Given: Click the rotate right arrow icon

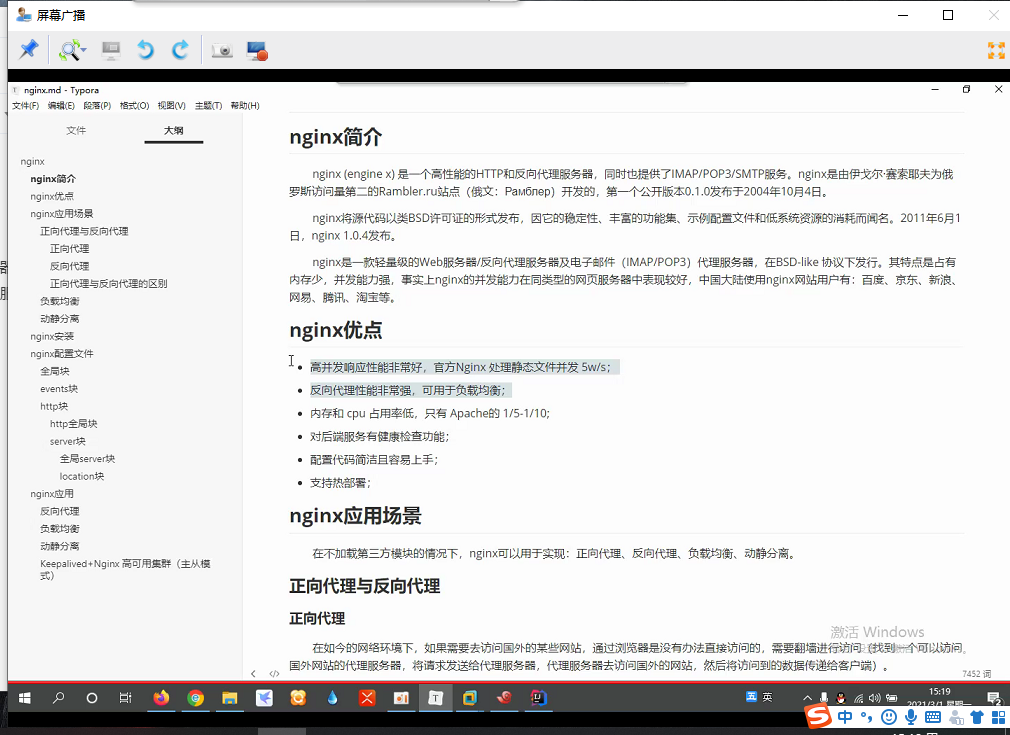Looking at the screenshot, I should [180, 50].
